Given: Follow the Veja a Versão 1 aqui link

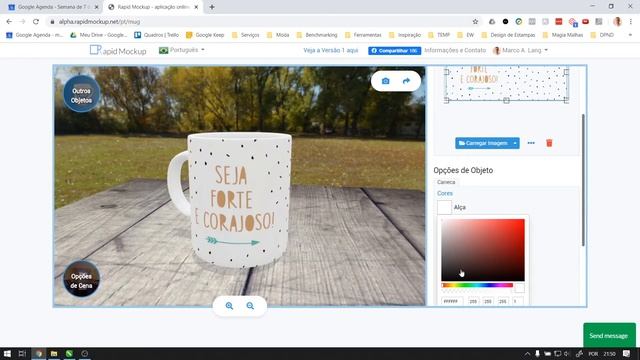Looking at the screenshot, I should tap(331, 50).
